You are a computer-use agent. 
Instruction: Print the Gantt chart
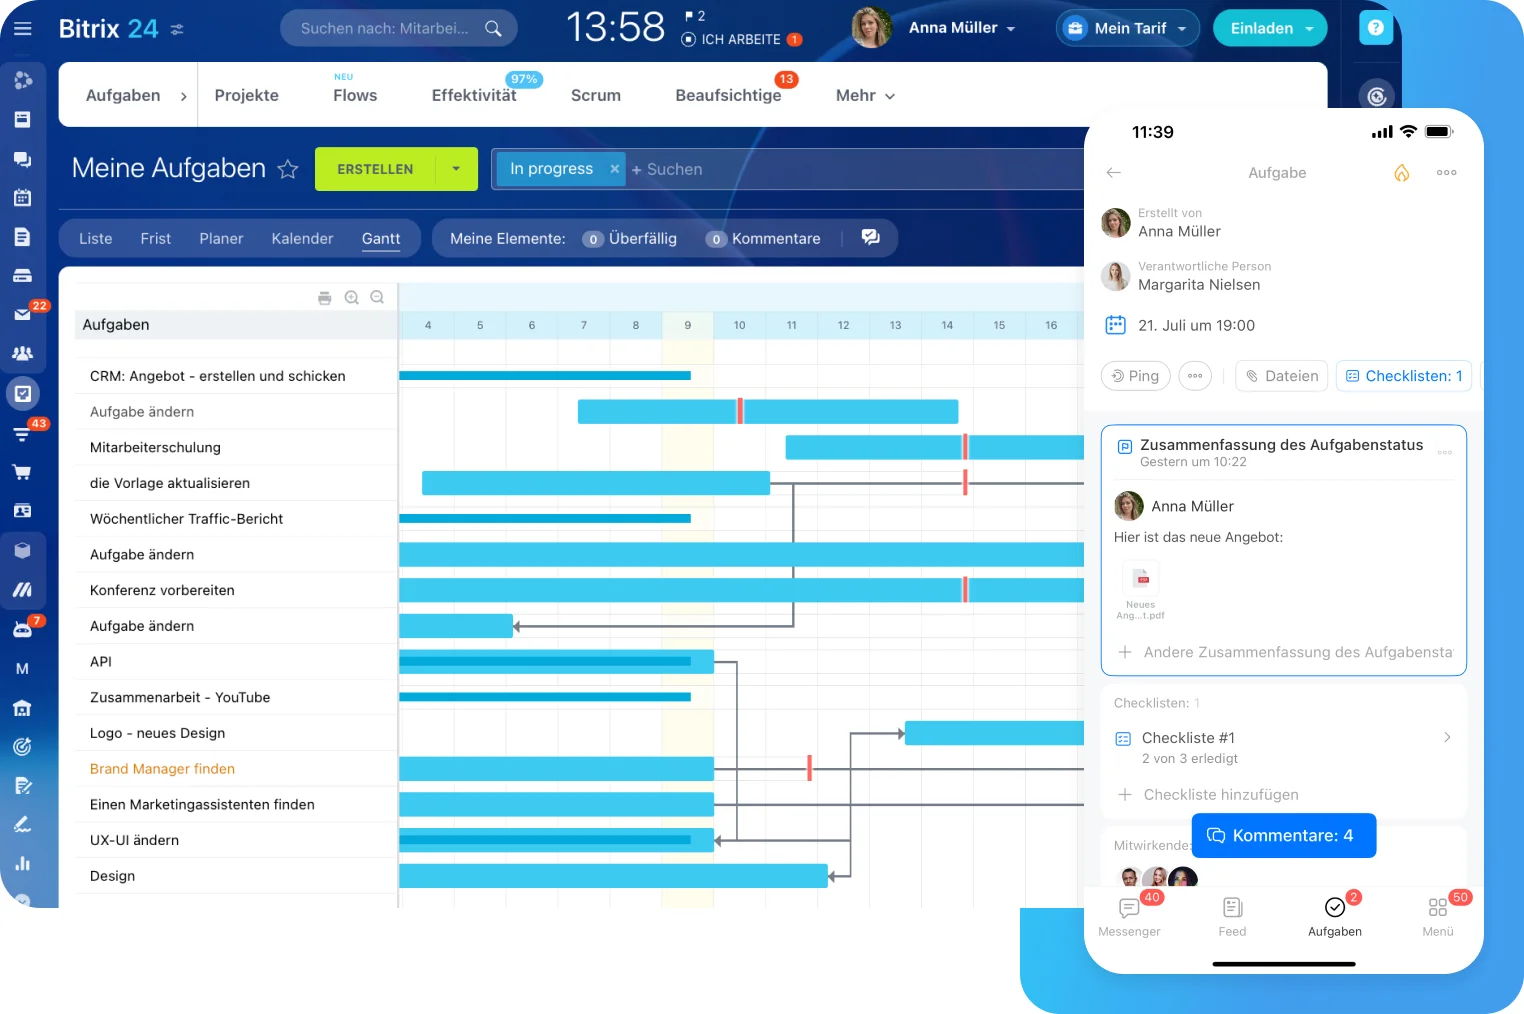pyautogui.click(x=324, y=297)
